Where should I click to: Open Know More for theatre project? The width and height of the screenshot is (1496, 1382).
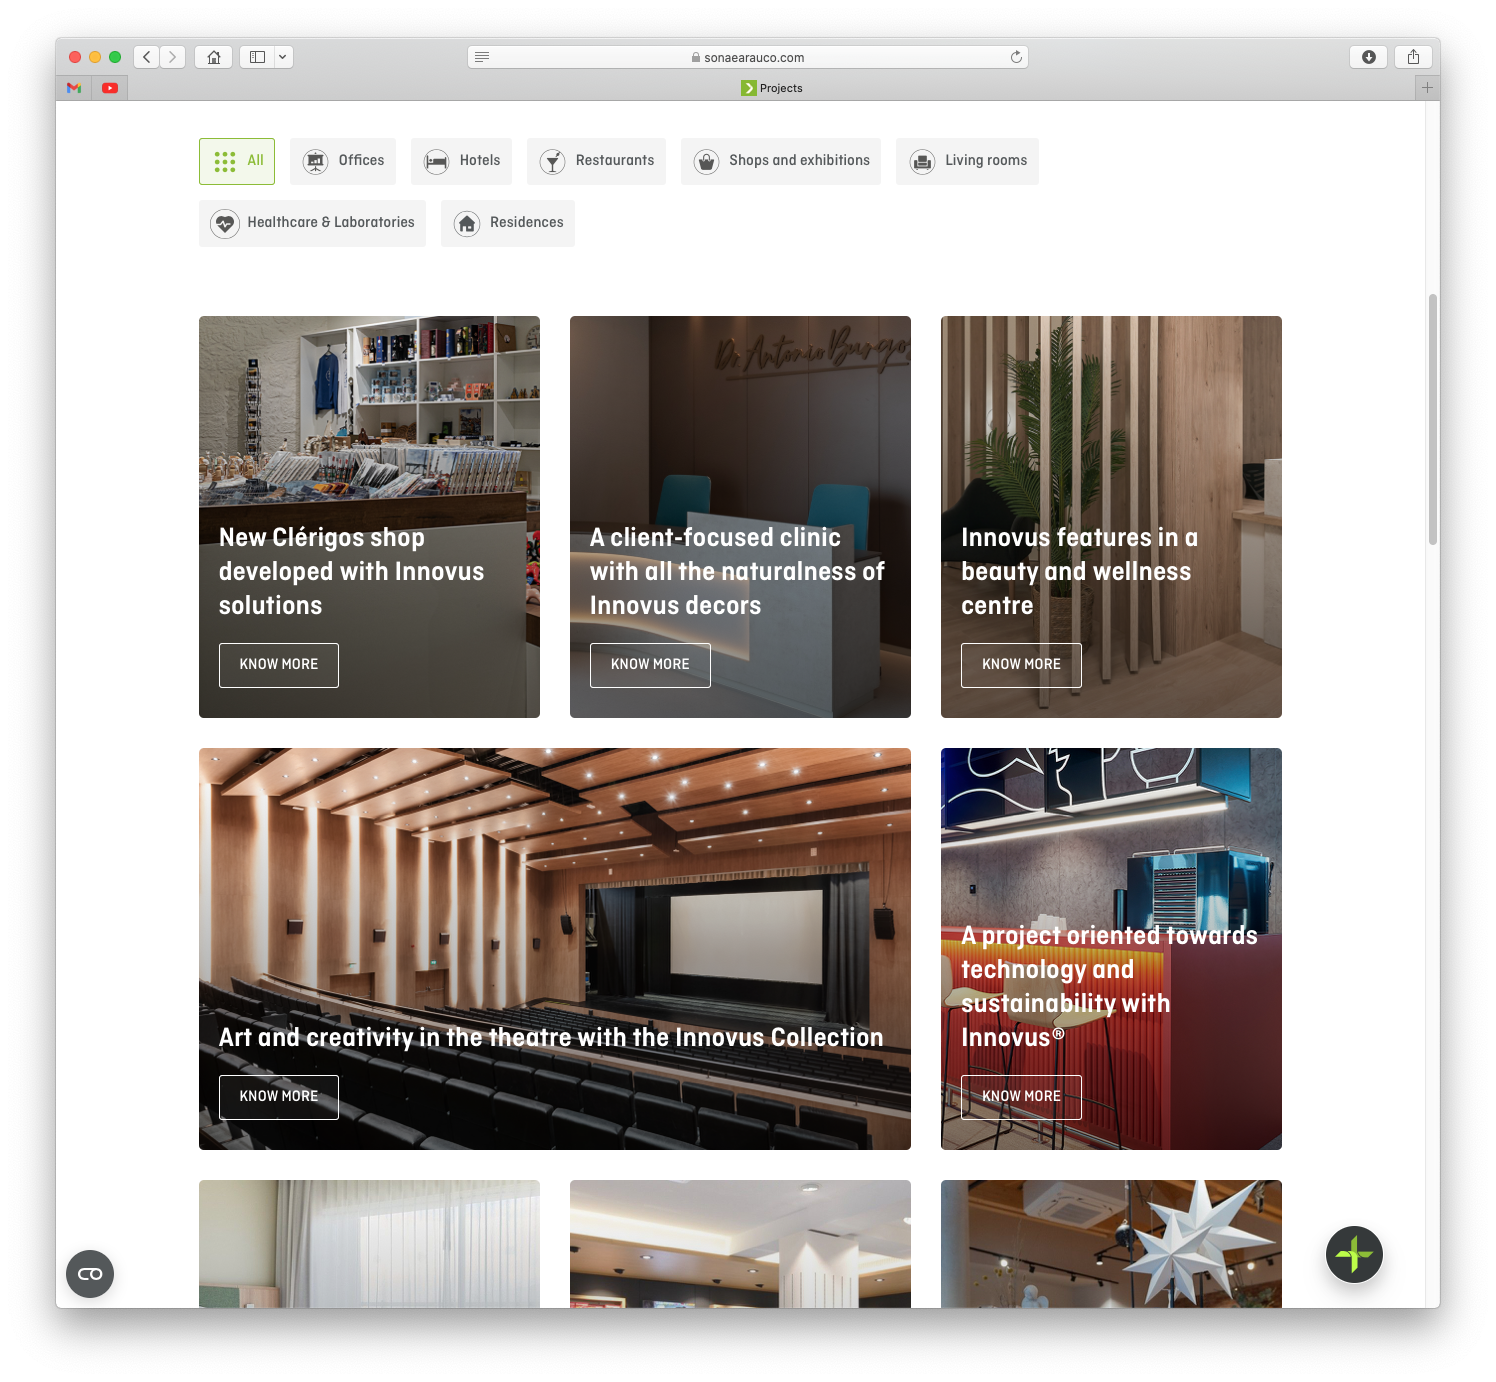(279, 1097)
